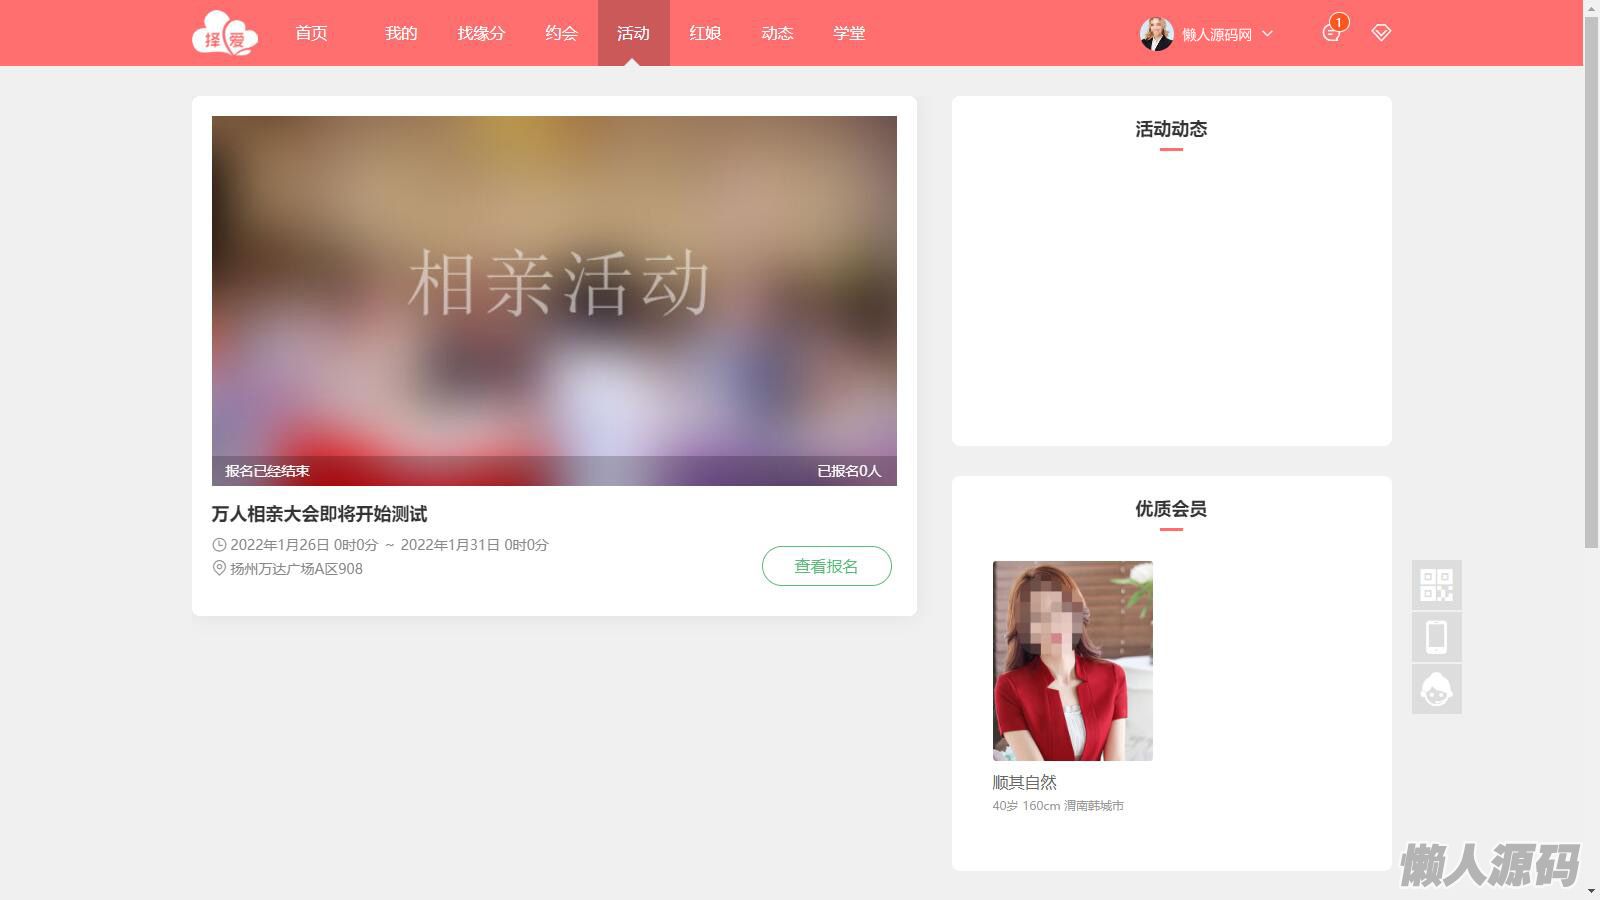Go to 首页 in navigation bar

click(x=311, y=33)
